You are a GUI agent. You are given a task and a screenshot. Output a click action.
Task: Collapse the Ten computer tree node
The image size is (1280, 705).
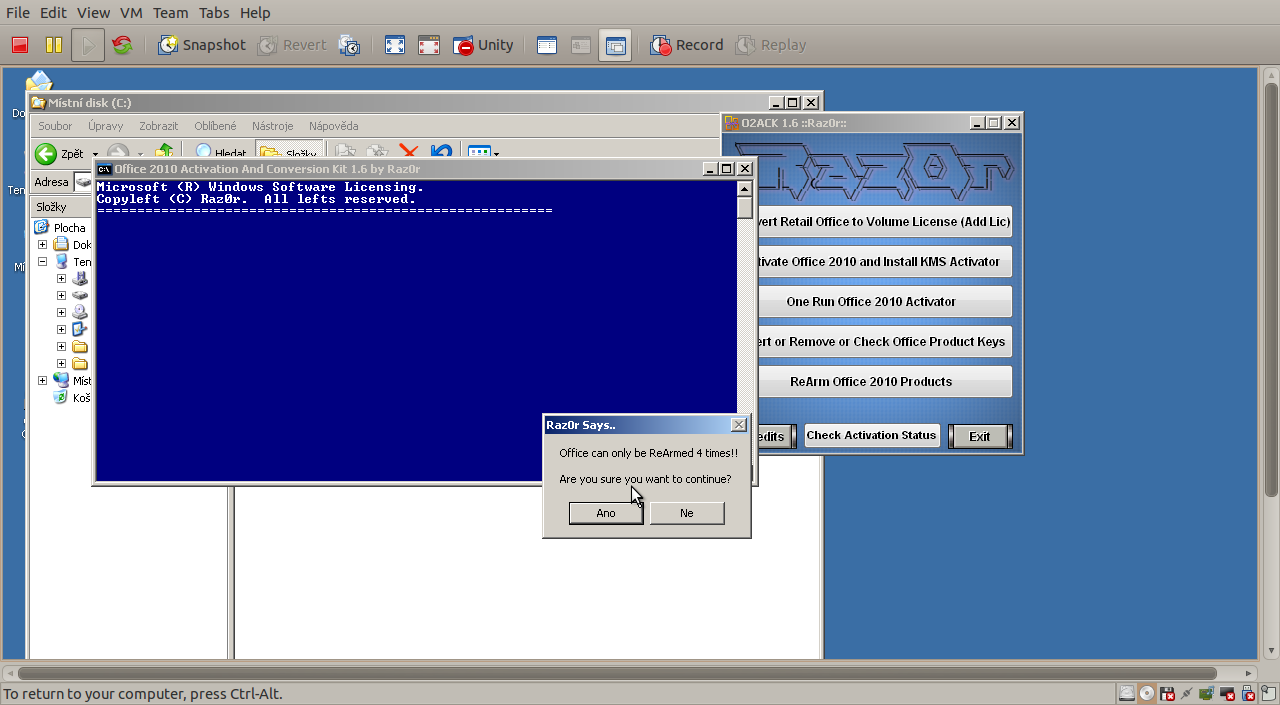pos(43,262)
